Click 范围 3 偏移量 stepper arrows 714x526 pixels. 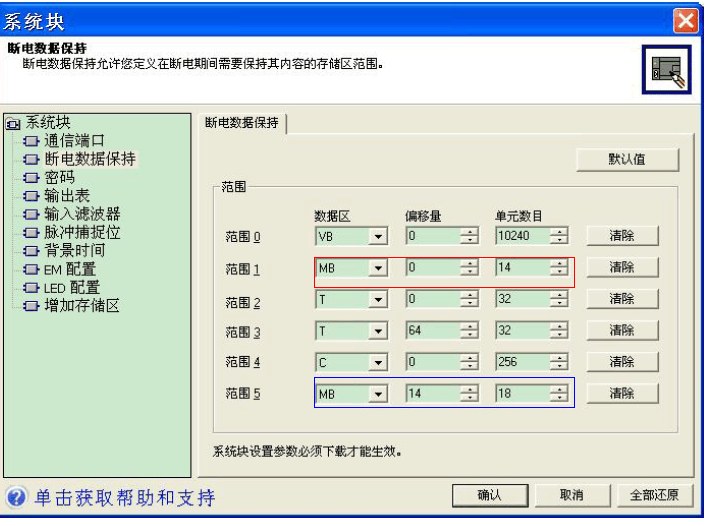(469, 330)
